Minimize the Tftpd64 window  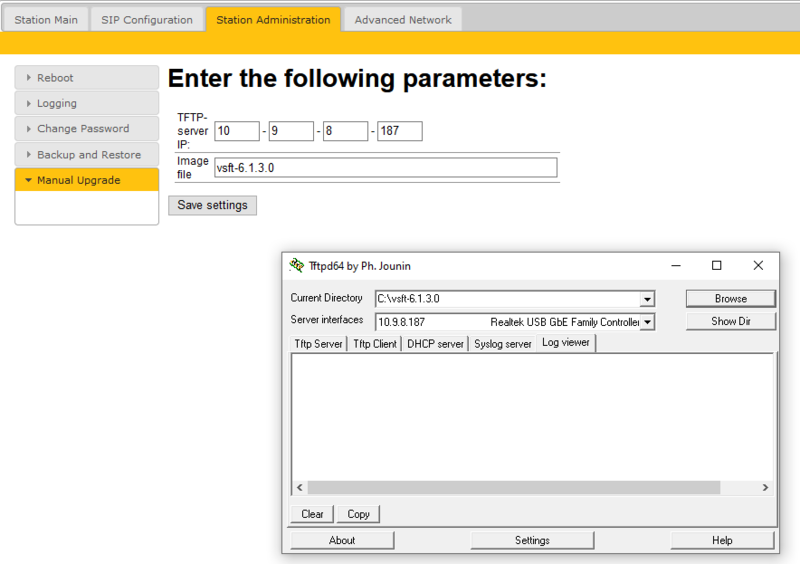676,265
